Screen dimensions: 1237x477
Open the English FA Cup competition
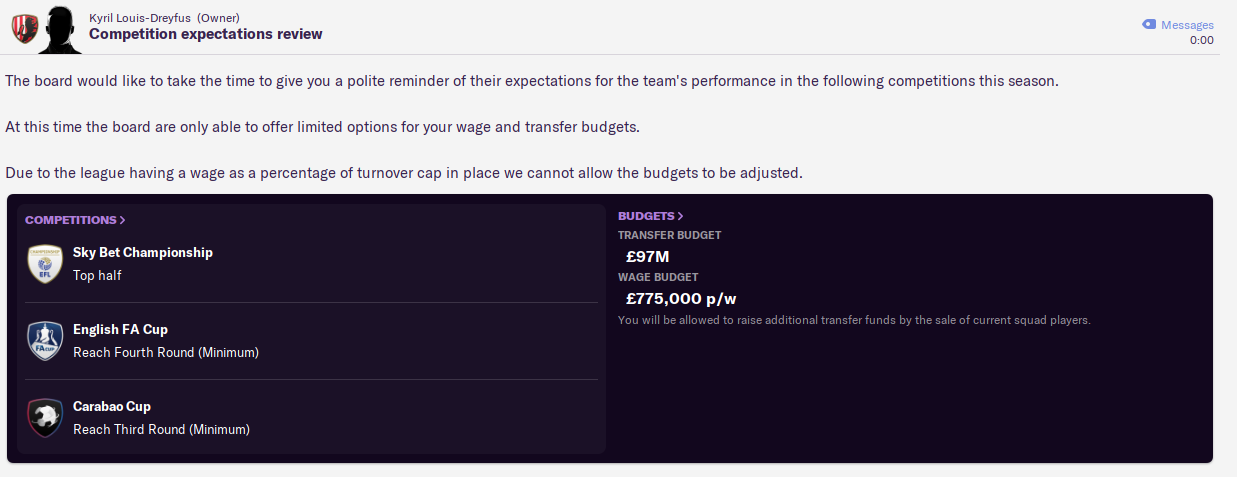120,330
